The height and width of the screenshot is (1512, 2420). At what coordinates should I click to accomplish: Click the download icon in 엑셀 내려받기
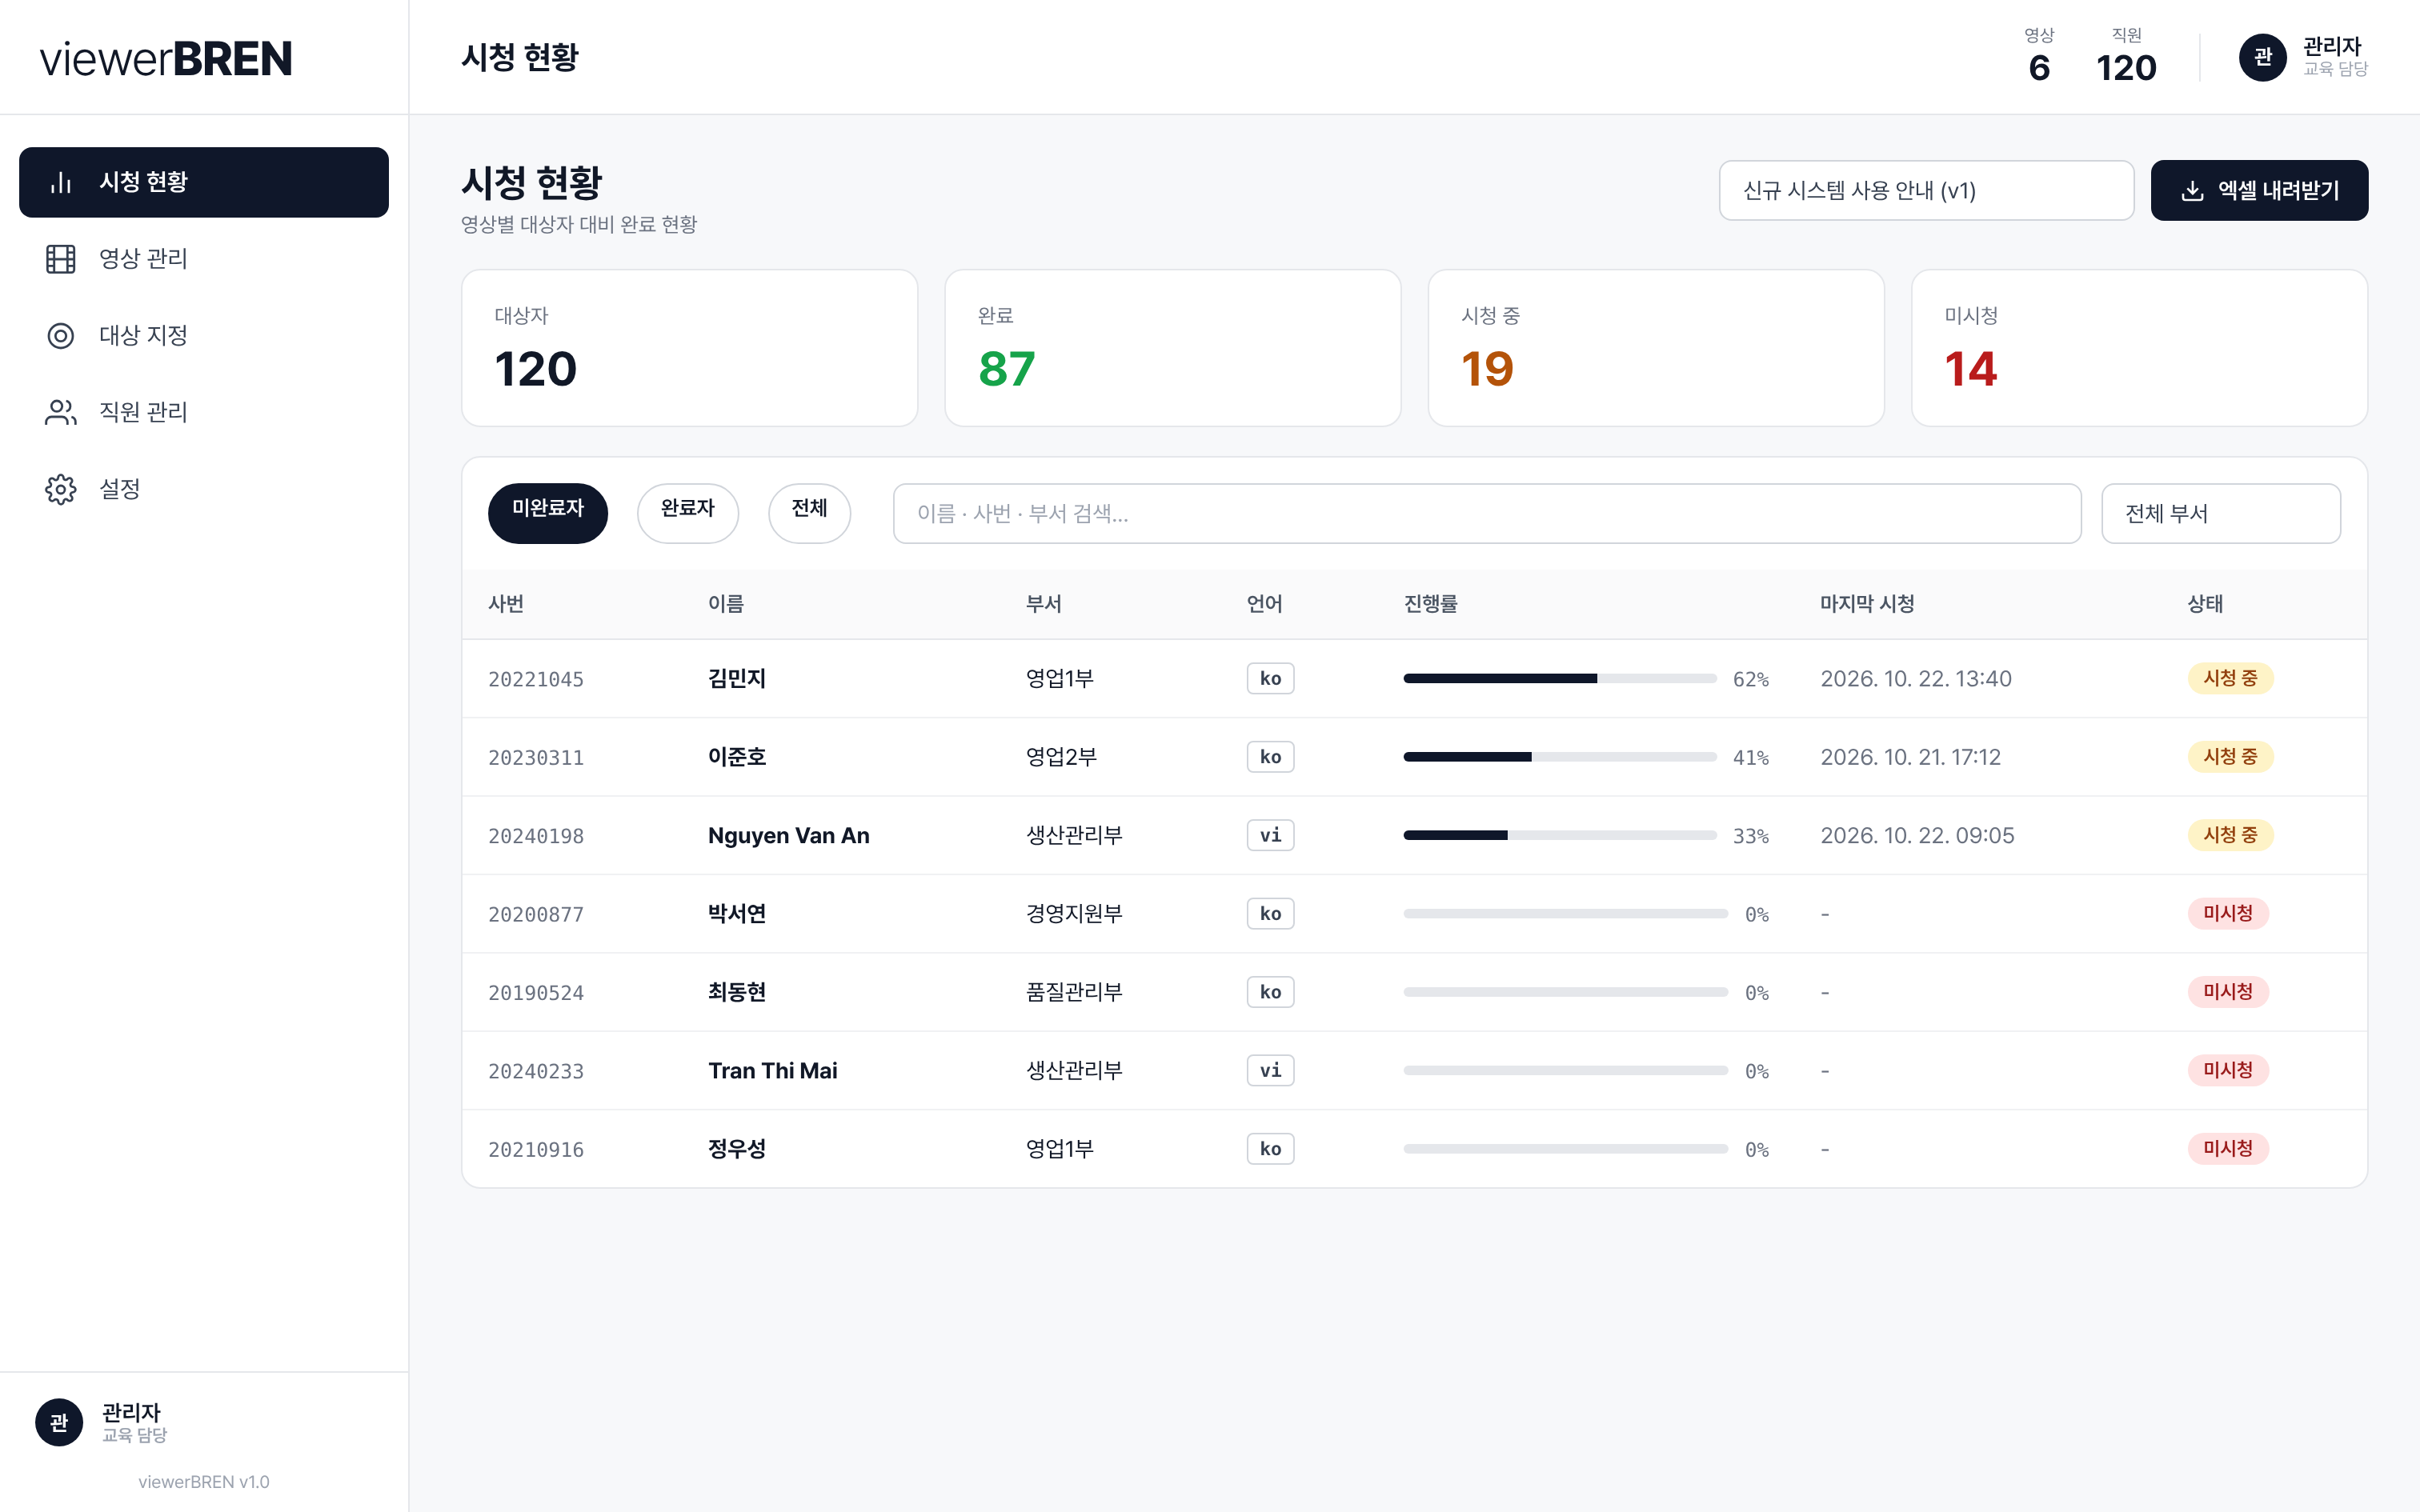point(2192,190)
